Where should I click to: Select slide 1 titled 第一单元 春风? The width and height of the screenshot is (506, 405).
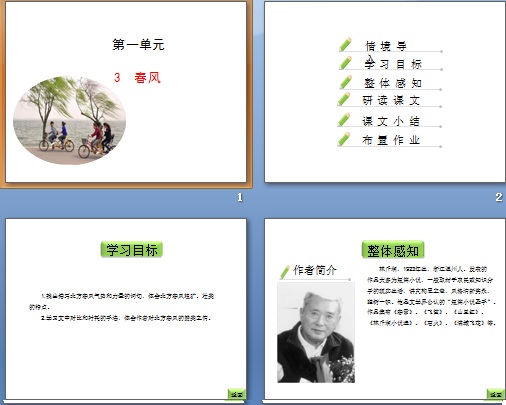coord(126,92)
